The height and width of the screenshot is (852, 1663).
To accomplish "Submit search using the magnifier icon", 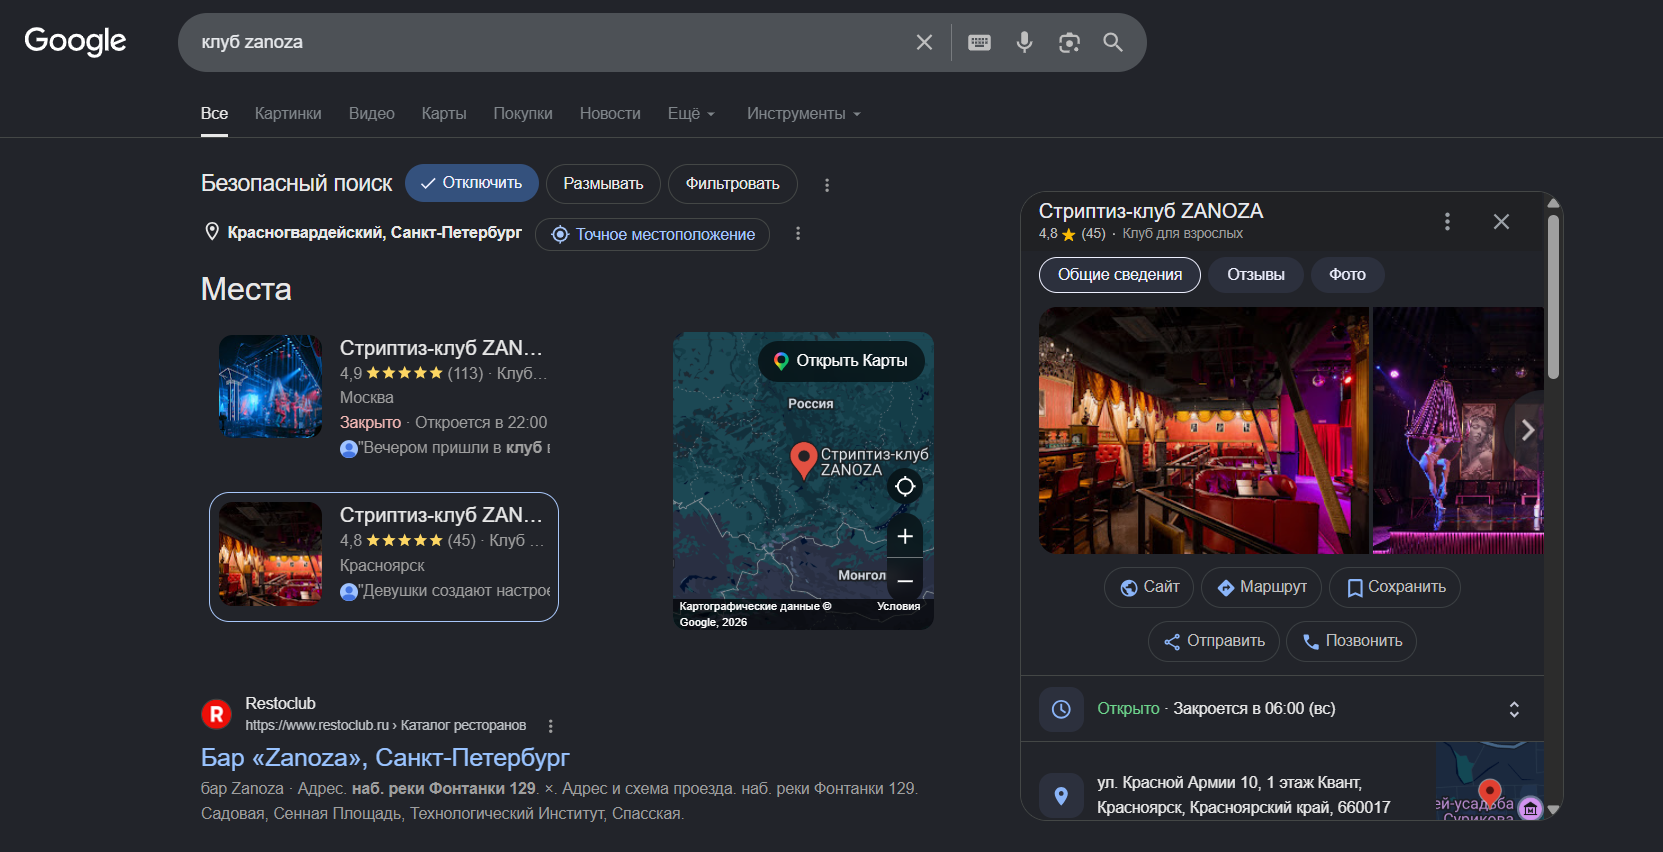I will 1113,42.
